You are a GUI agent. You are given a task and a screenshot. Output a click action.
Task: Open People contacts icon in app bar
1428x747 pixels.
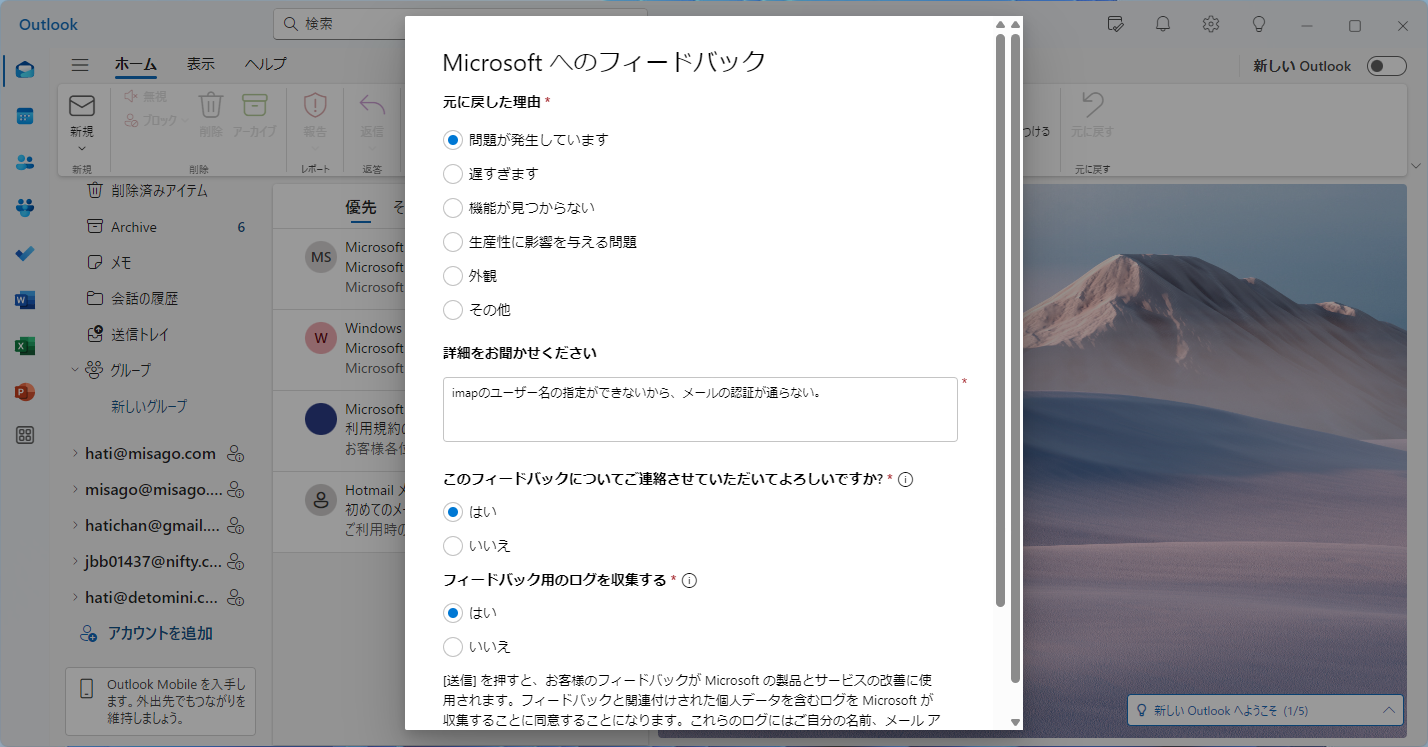click(x=25, y=162)
